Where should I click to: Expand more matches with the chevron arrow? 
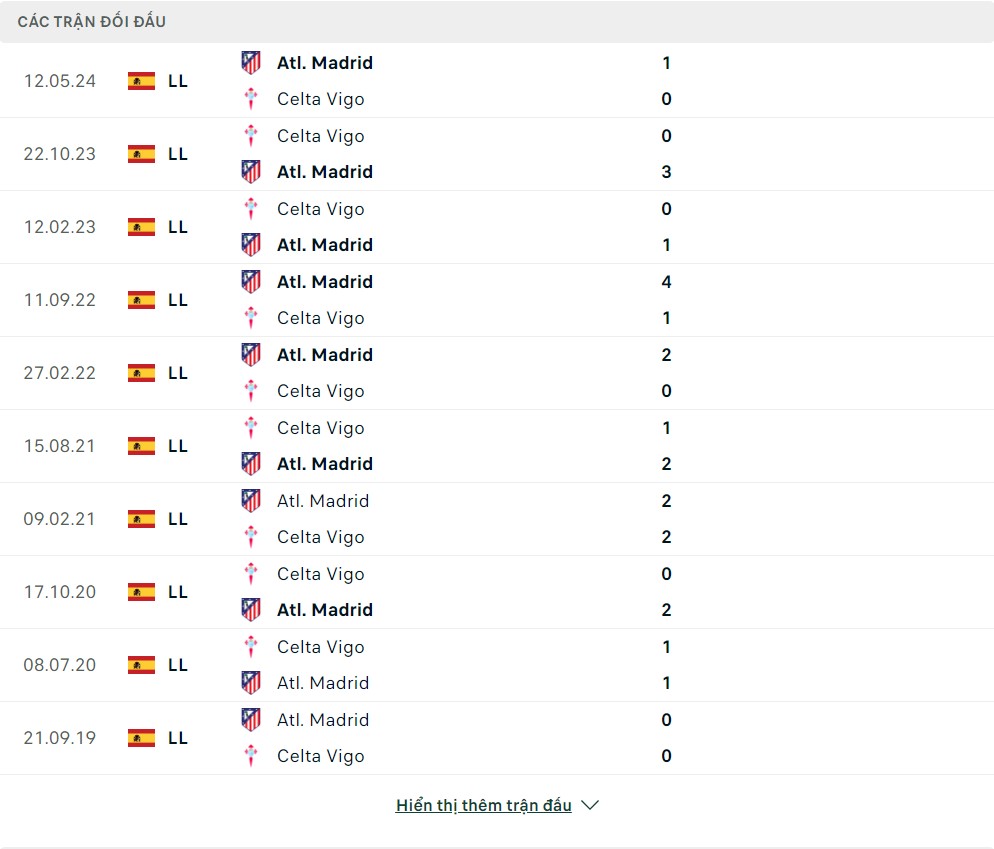coord(590,805)
